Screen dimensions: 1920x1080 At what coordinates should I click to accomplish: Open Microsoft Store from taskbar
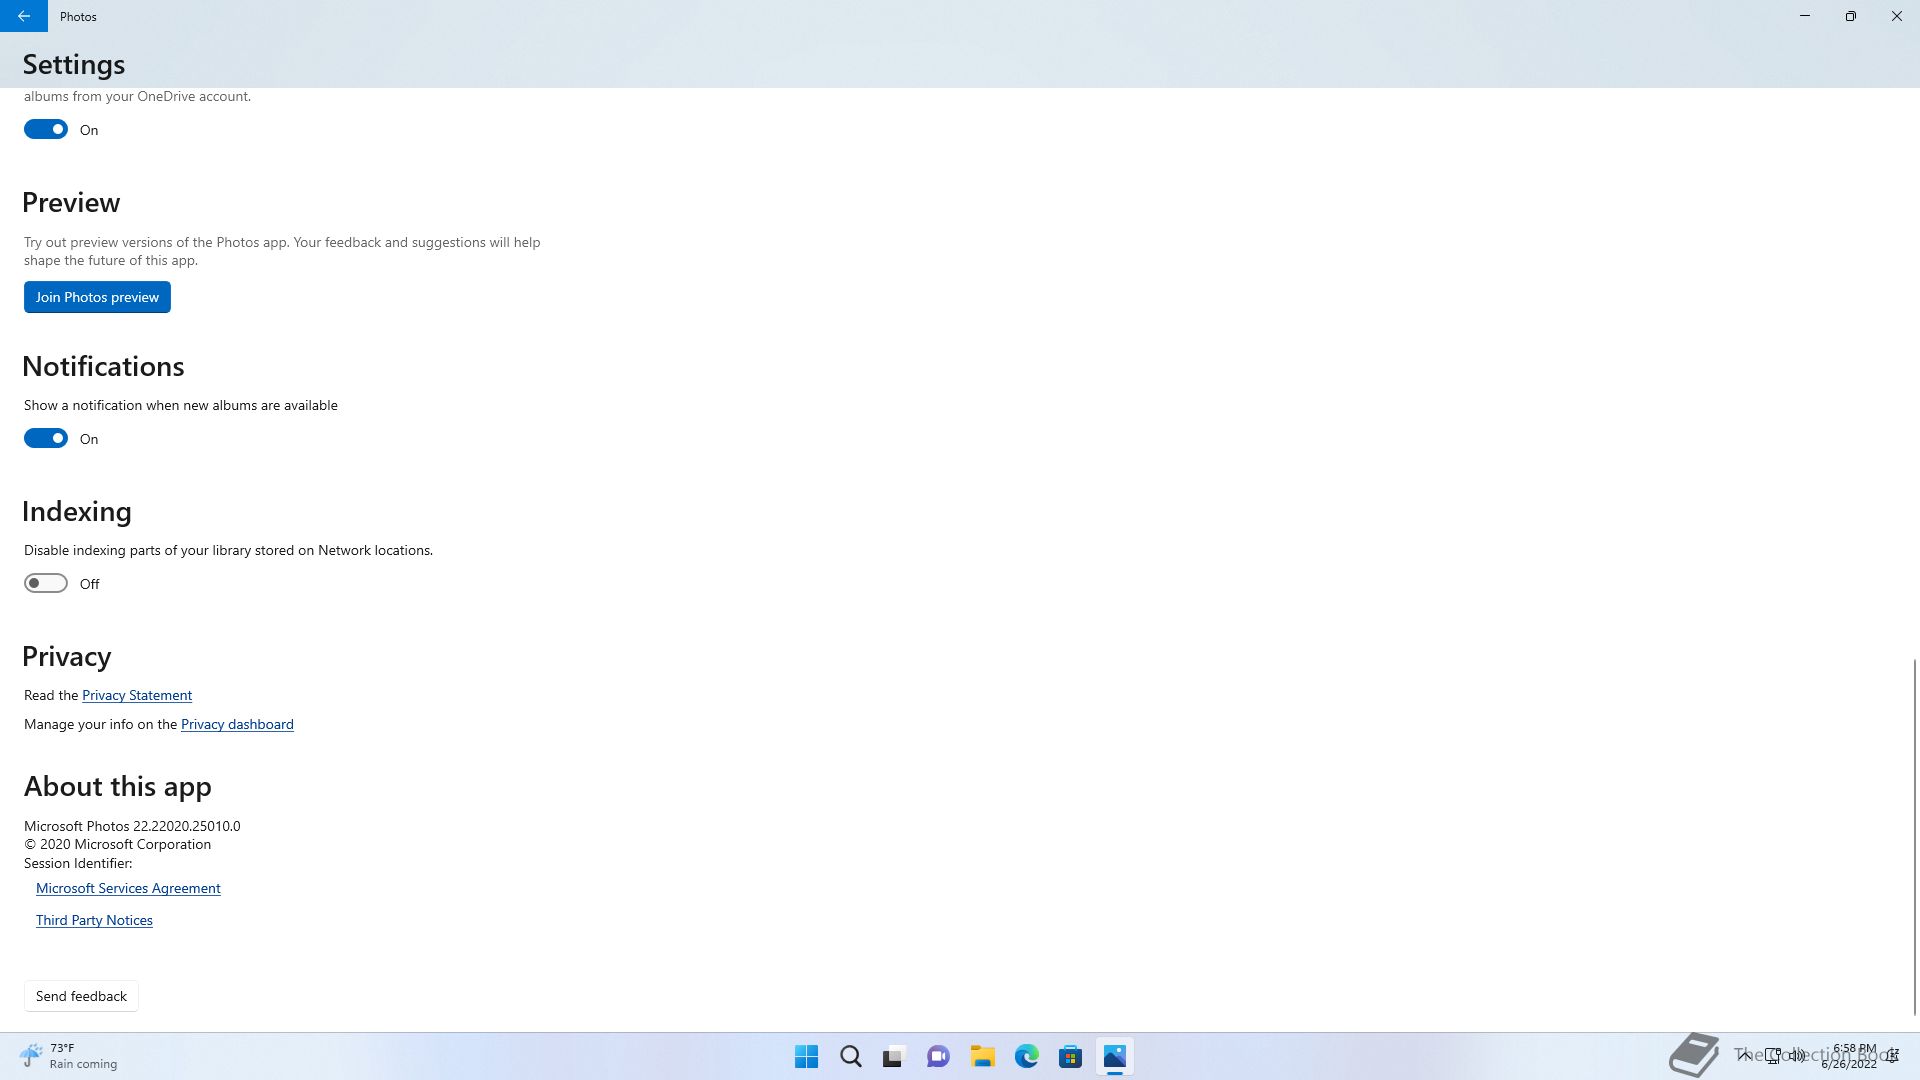tap(1071, 1056)
